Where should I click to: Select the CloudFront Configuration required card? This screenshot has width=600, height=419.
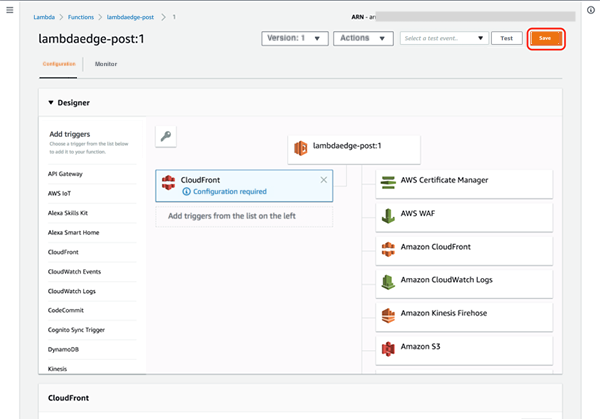click(x=244, y=186)
